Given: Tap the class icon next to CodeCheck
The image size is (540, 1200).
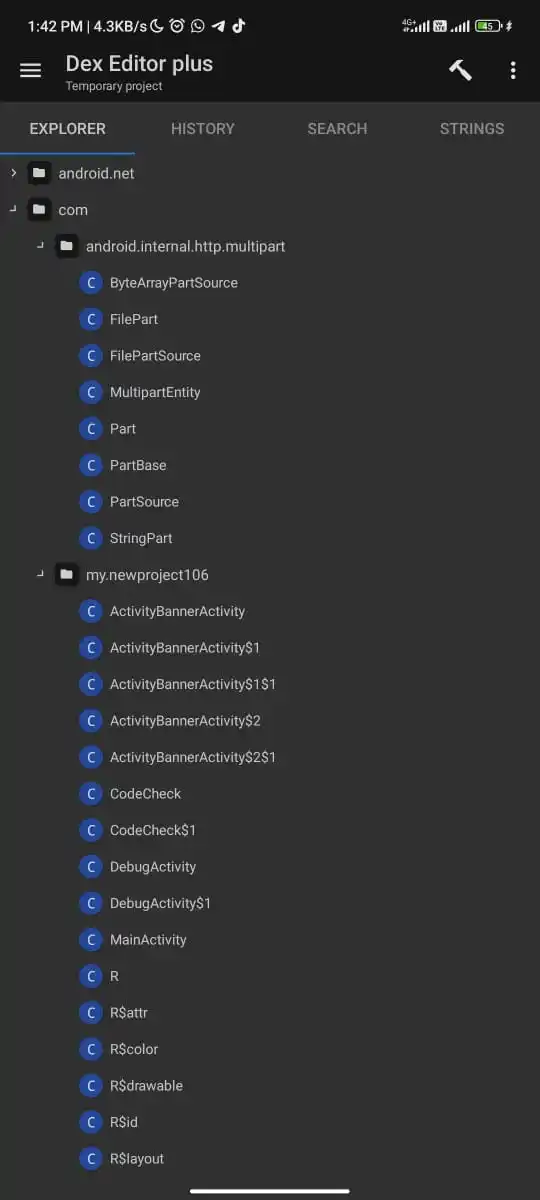Looking at the screenshot, I should 91,794.
